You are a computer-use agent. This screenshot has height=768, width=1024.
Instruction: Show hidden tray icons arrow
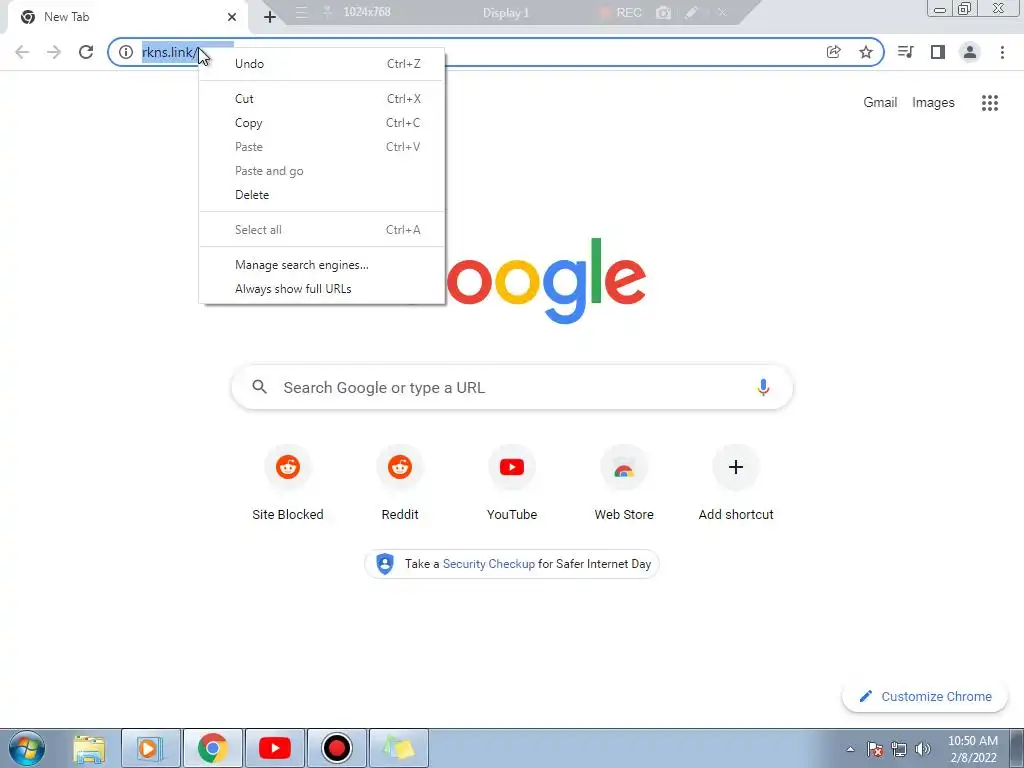(850, 749)
